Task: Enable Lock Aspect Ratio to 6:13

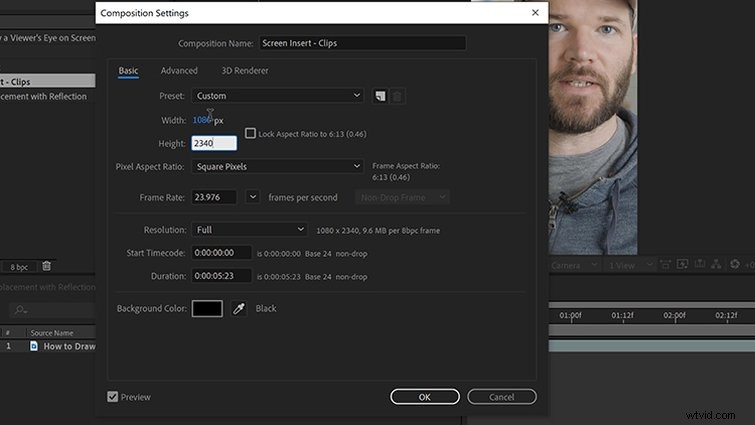Action: (250, 133)
